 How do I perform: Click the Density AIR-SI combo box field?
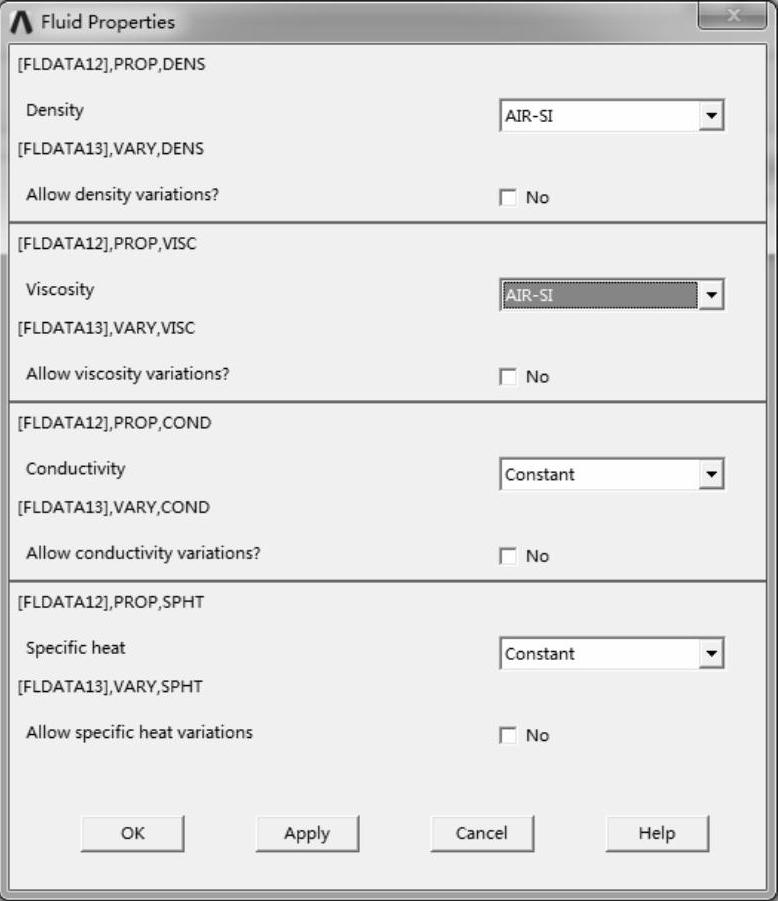point(598,116)
